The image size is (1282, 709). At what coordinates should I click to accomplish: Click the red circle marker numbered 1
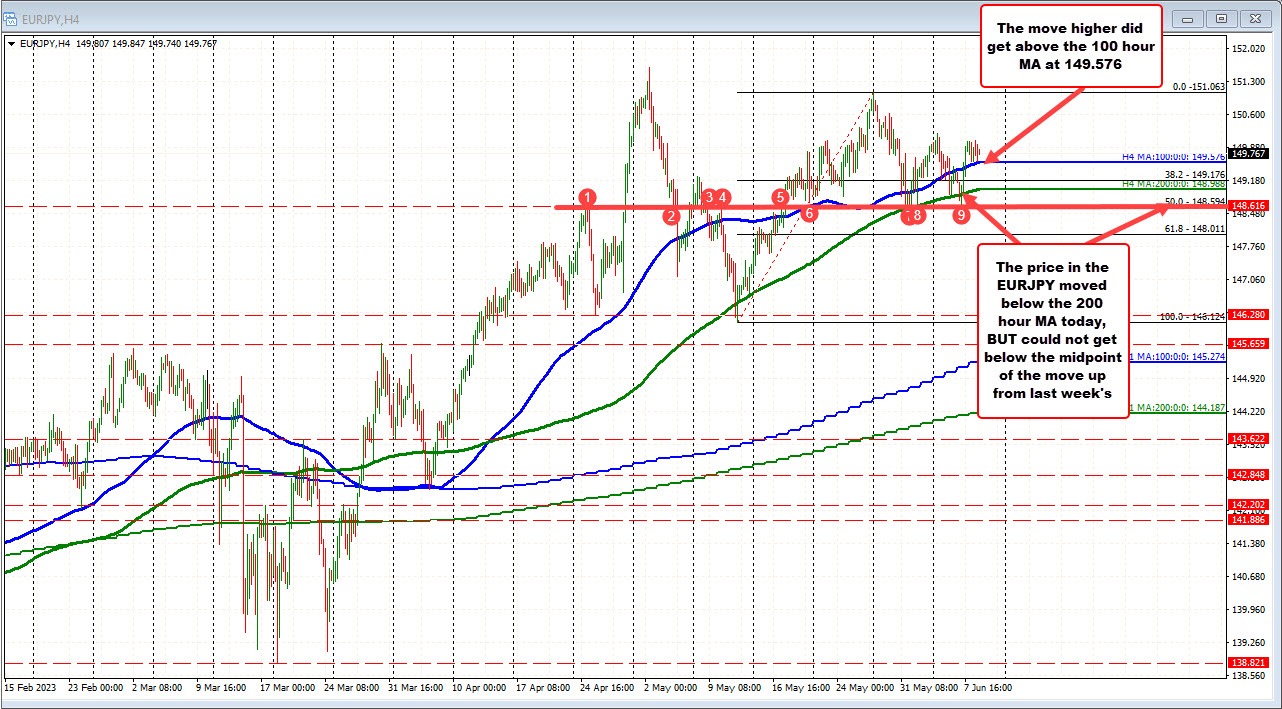(588, 196)
